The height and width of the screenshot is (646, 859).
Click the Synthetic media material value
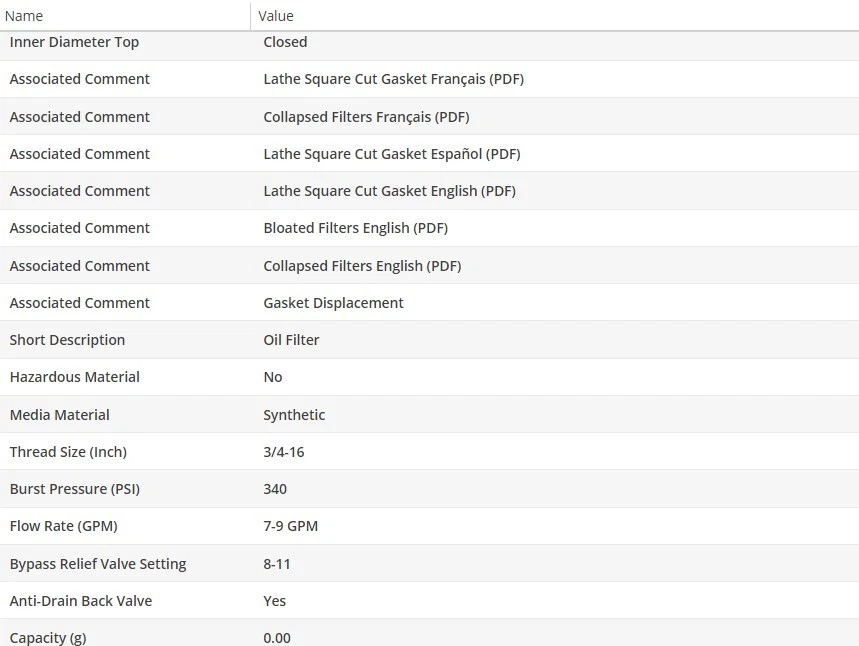point(294,415)
